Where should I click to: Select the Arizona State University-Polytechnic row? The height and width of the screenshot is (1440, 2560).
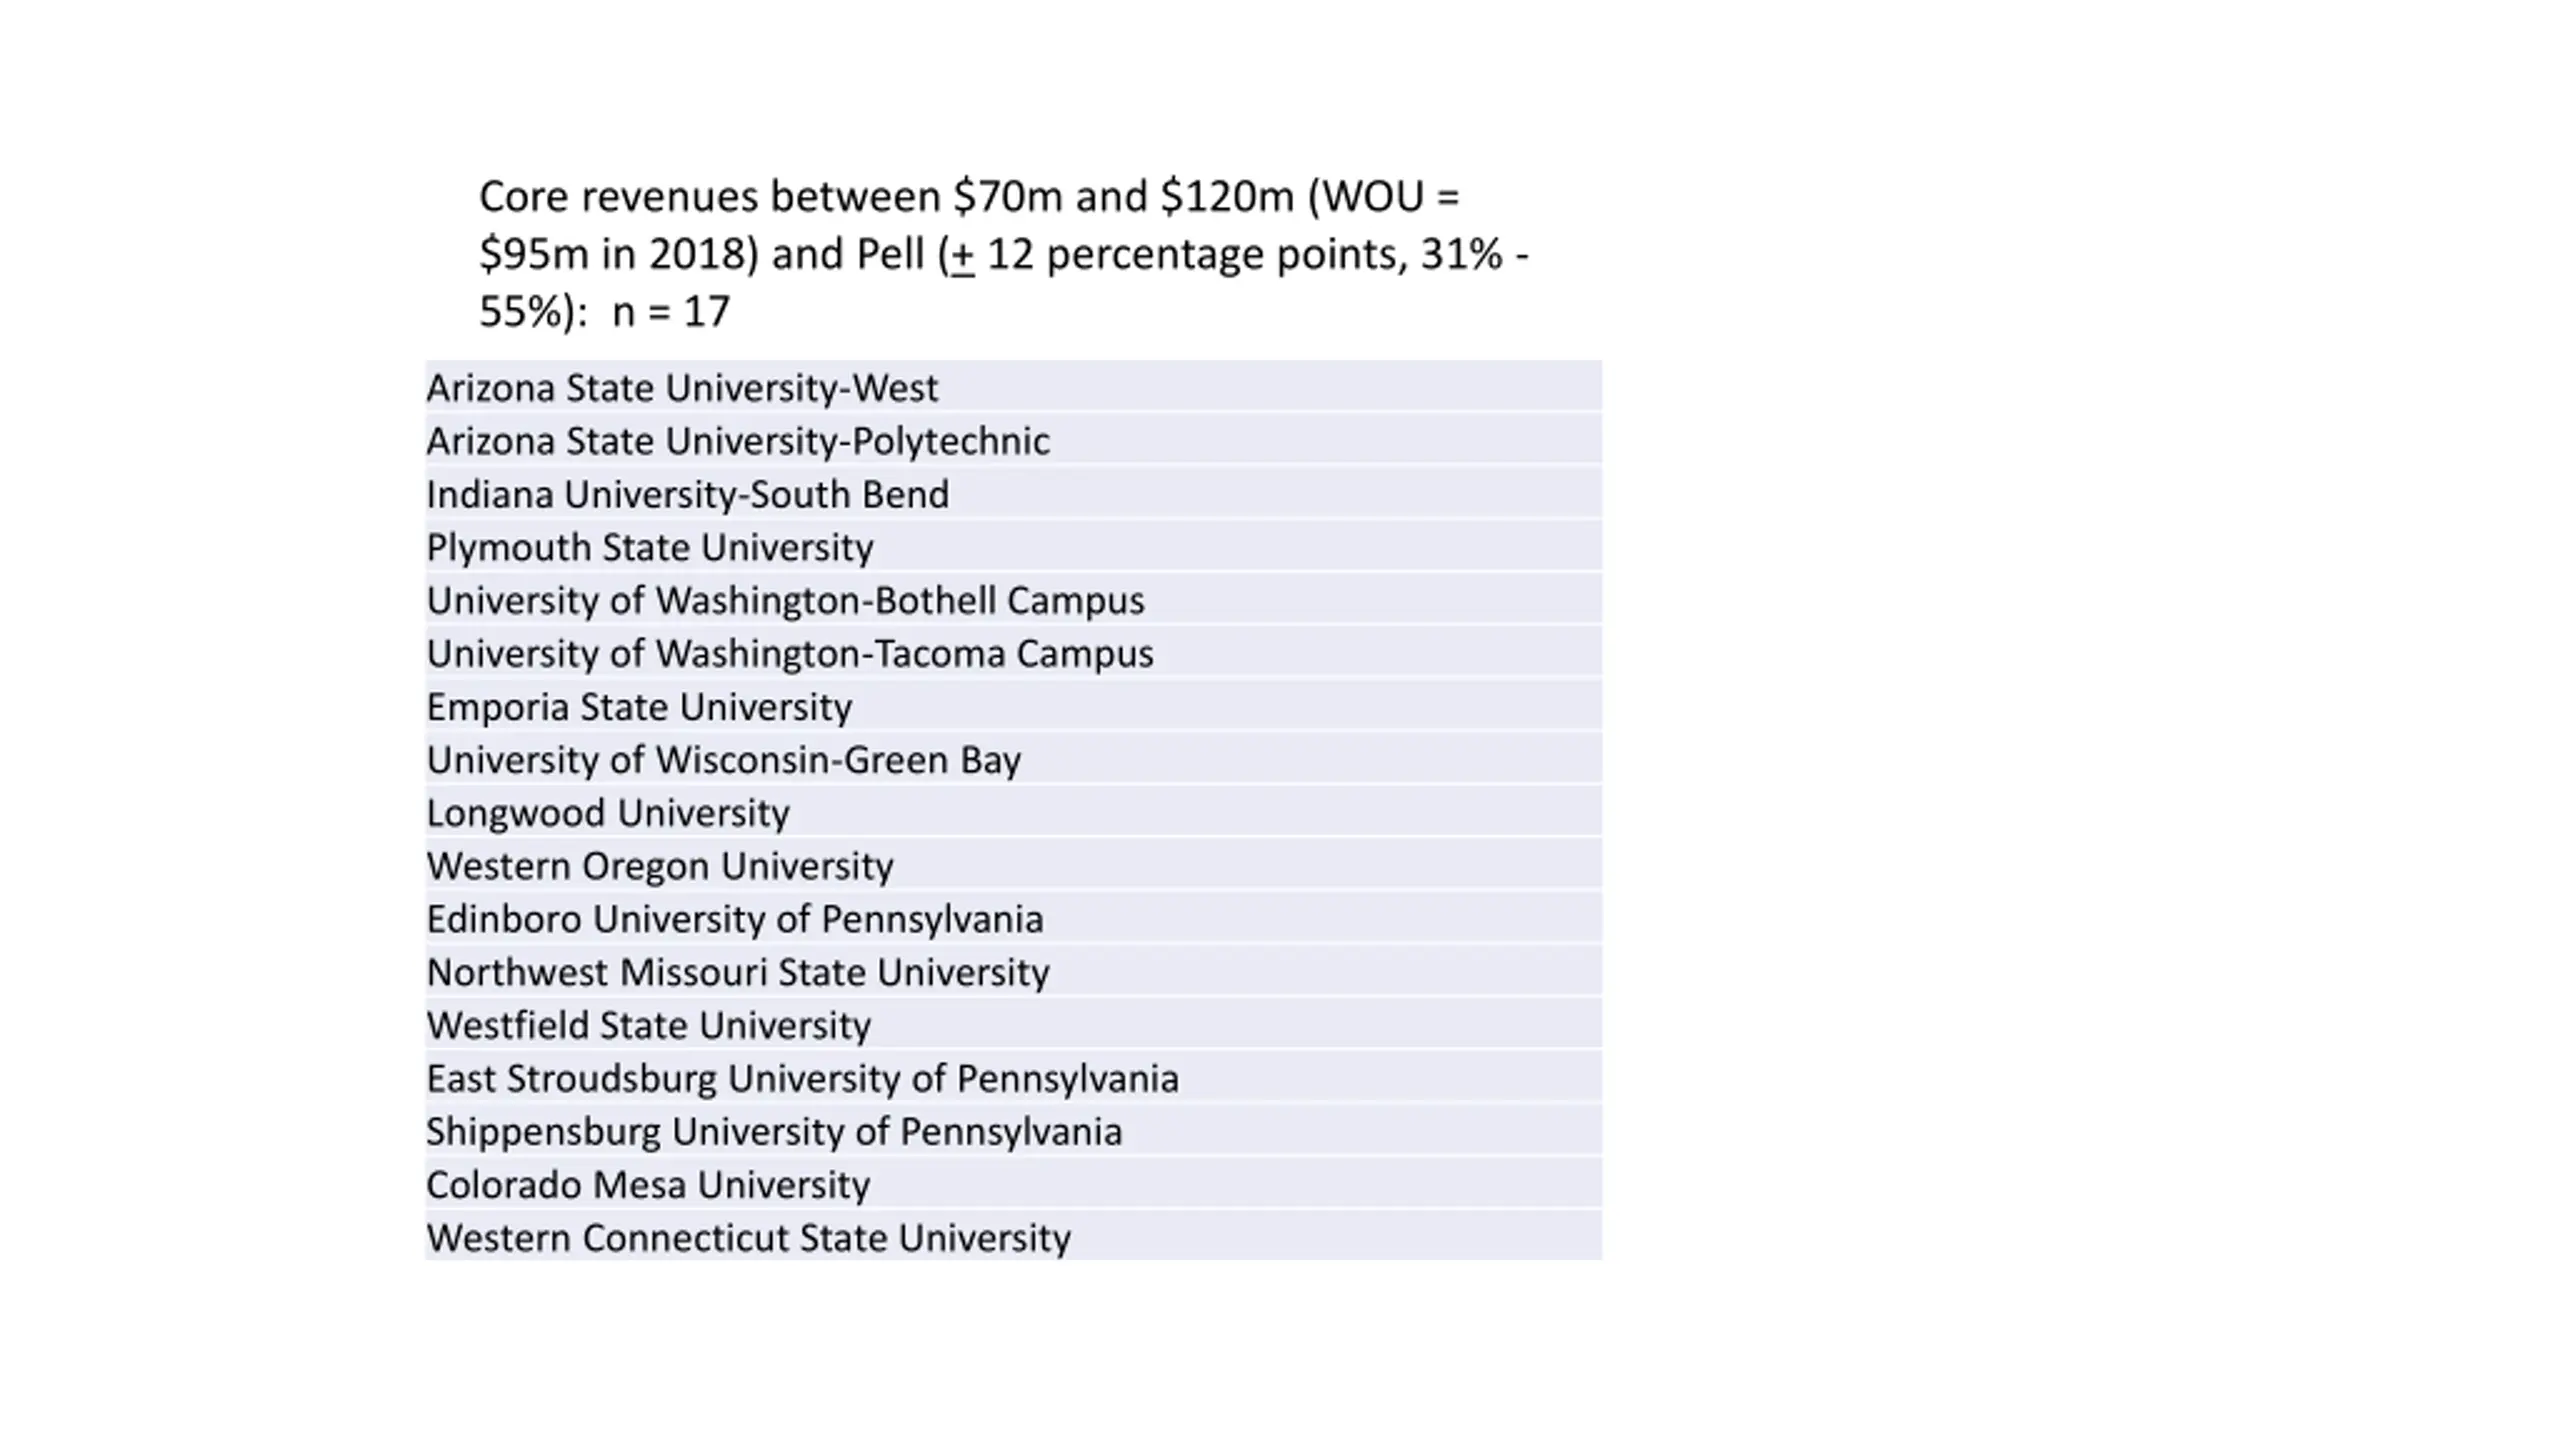[738, 441]
